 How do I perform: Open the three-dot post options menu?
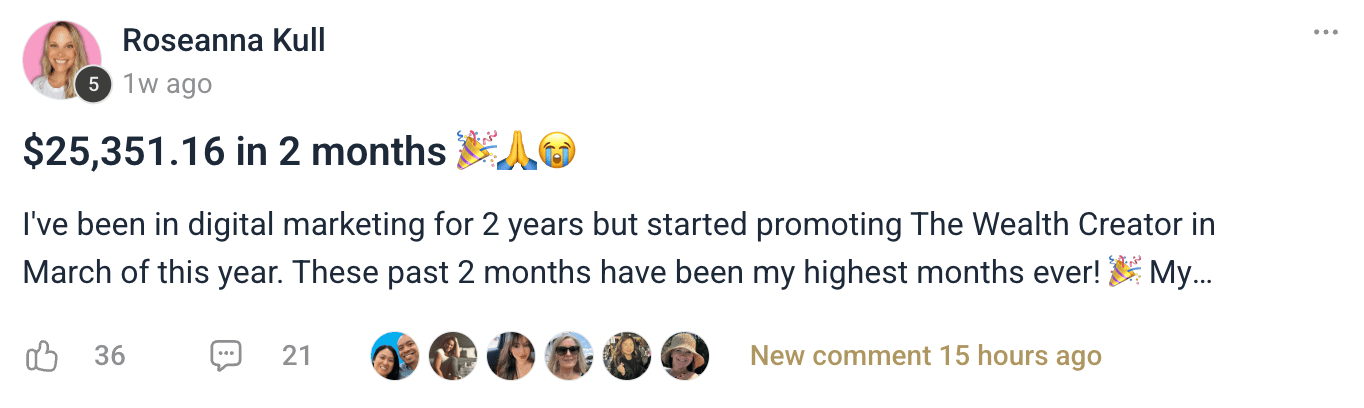tap(1326, 33)
